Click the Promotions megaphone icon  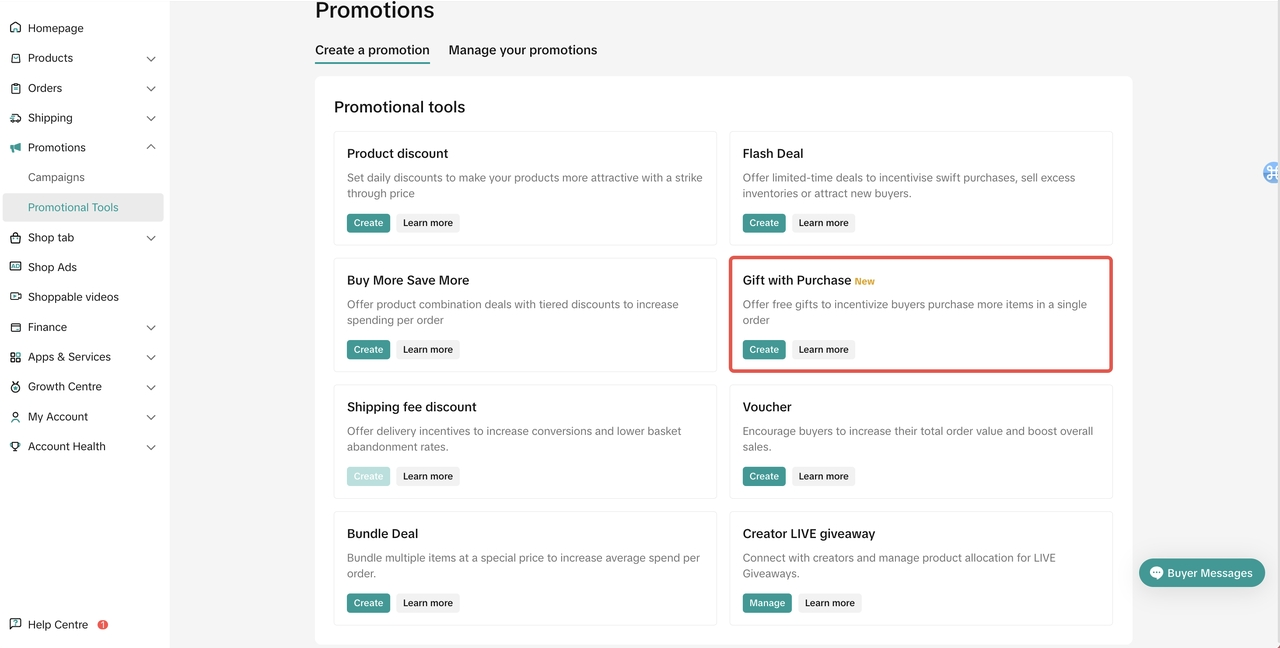[15, 148]
